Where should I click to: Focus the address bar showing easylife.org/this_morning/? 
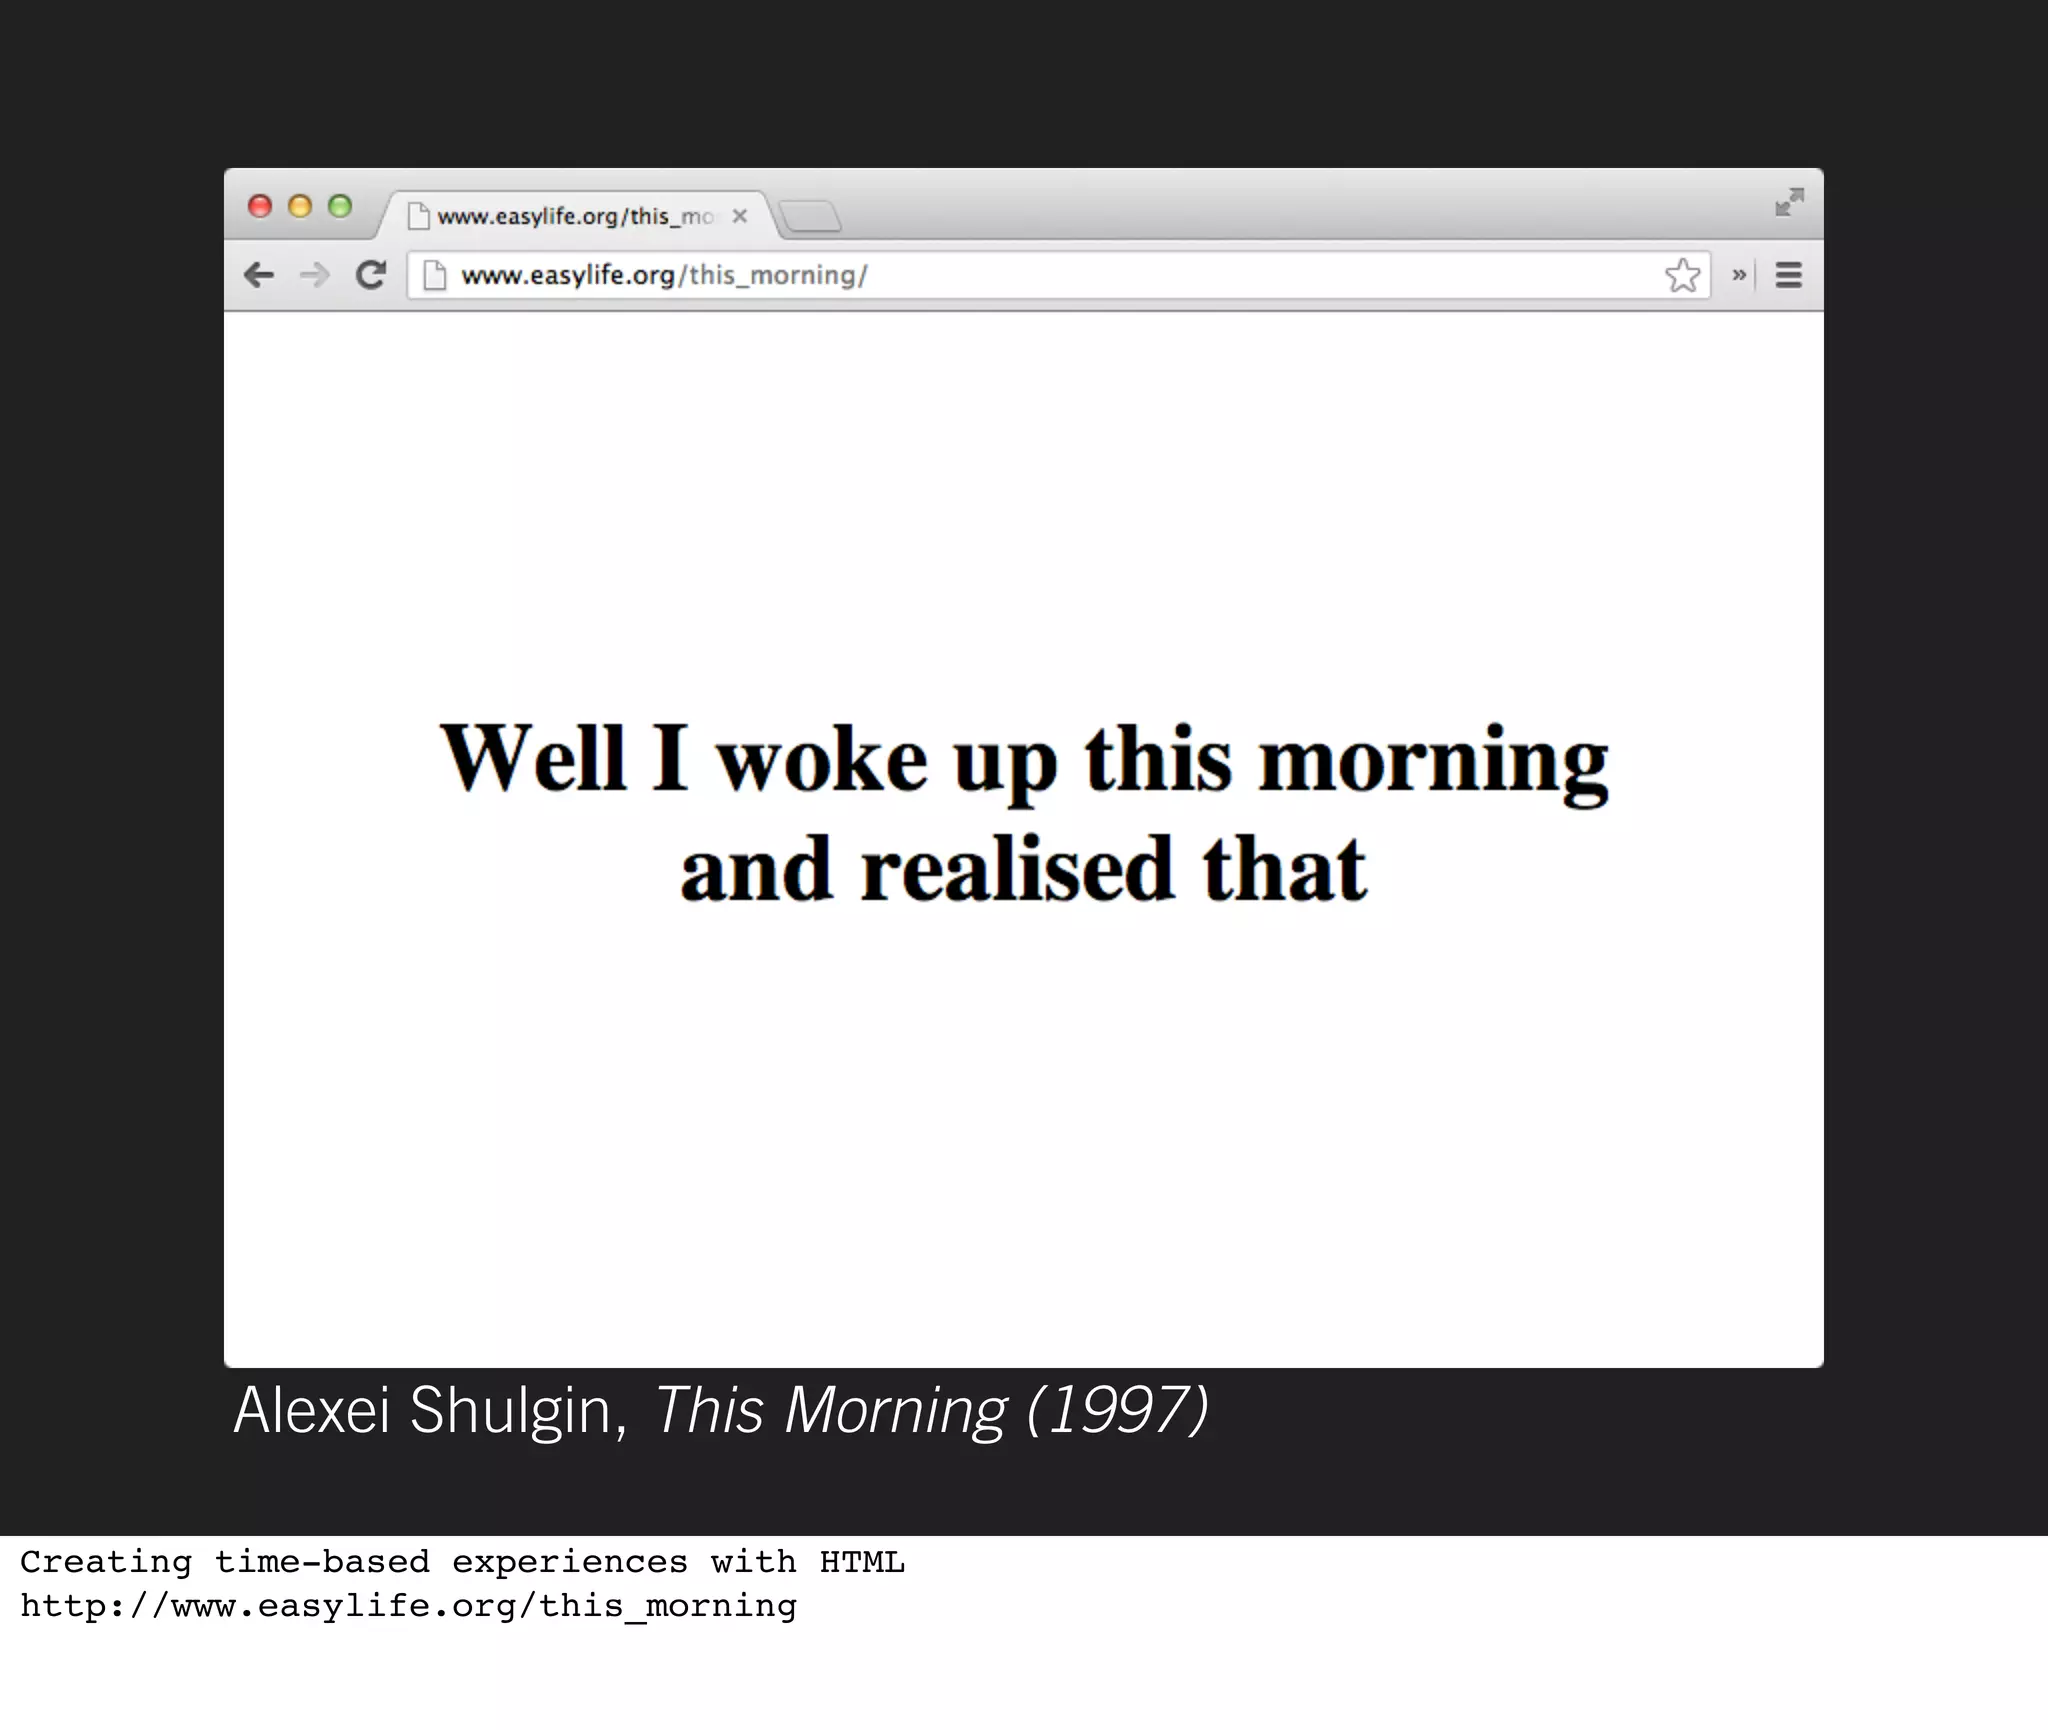coord(1059,275)
